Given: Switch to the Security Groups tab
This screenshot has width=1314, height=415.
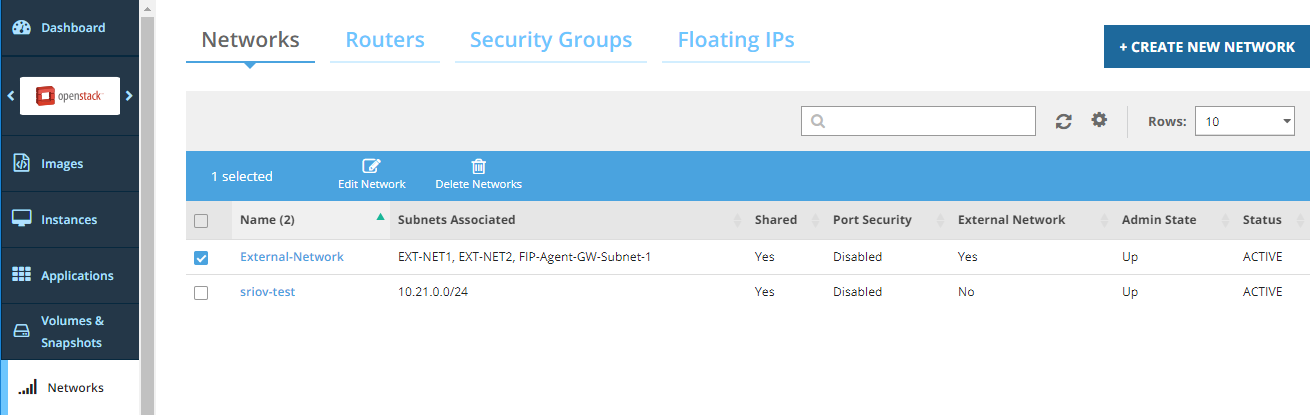Looking at the screenshot, I should (551, 40).
